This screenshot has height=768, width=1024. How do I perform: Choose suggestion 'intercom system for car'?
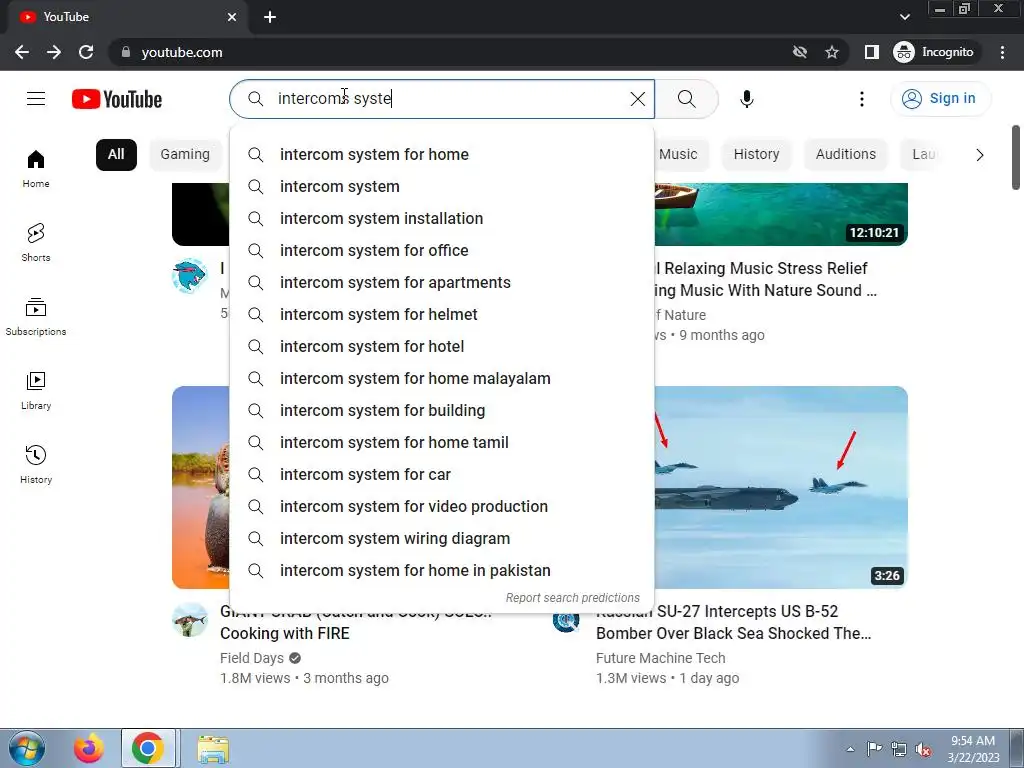[x=441, y=474]
